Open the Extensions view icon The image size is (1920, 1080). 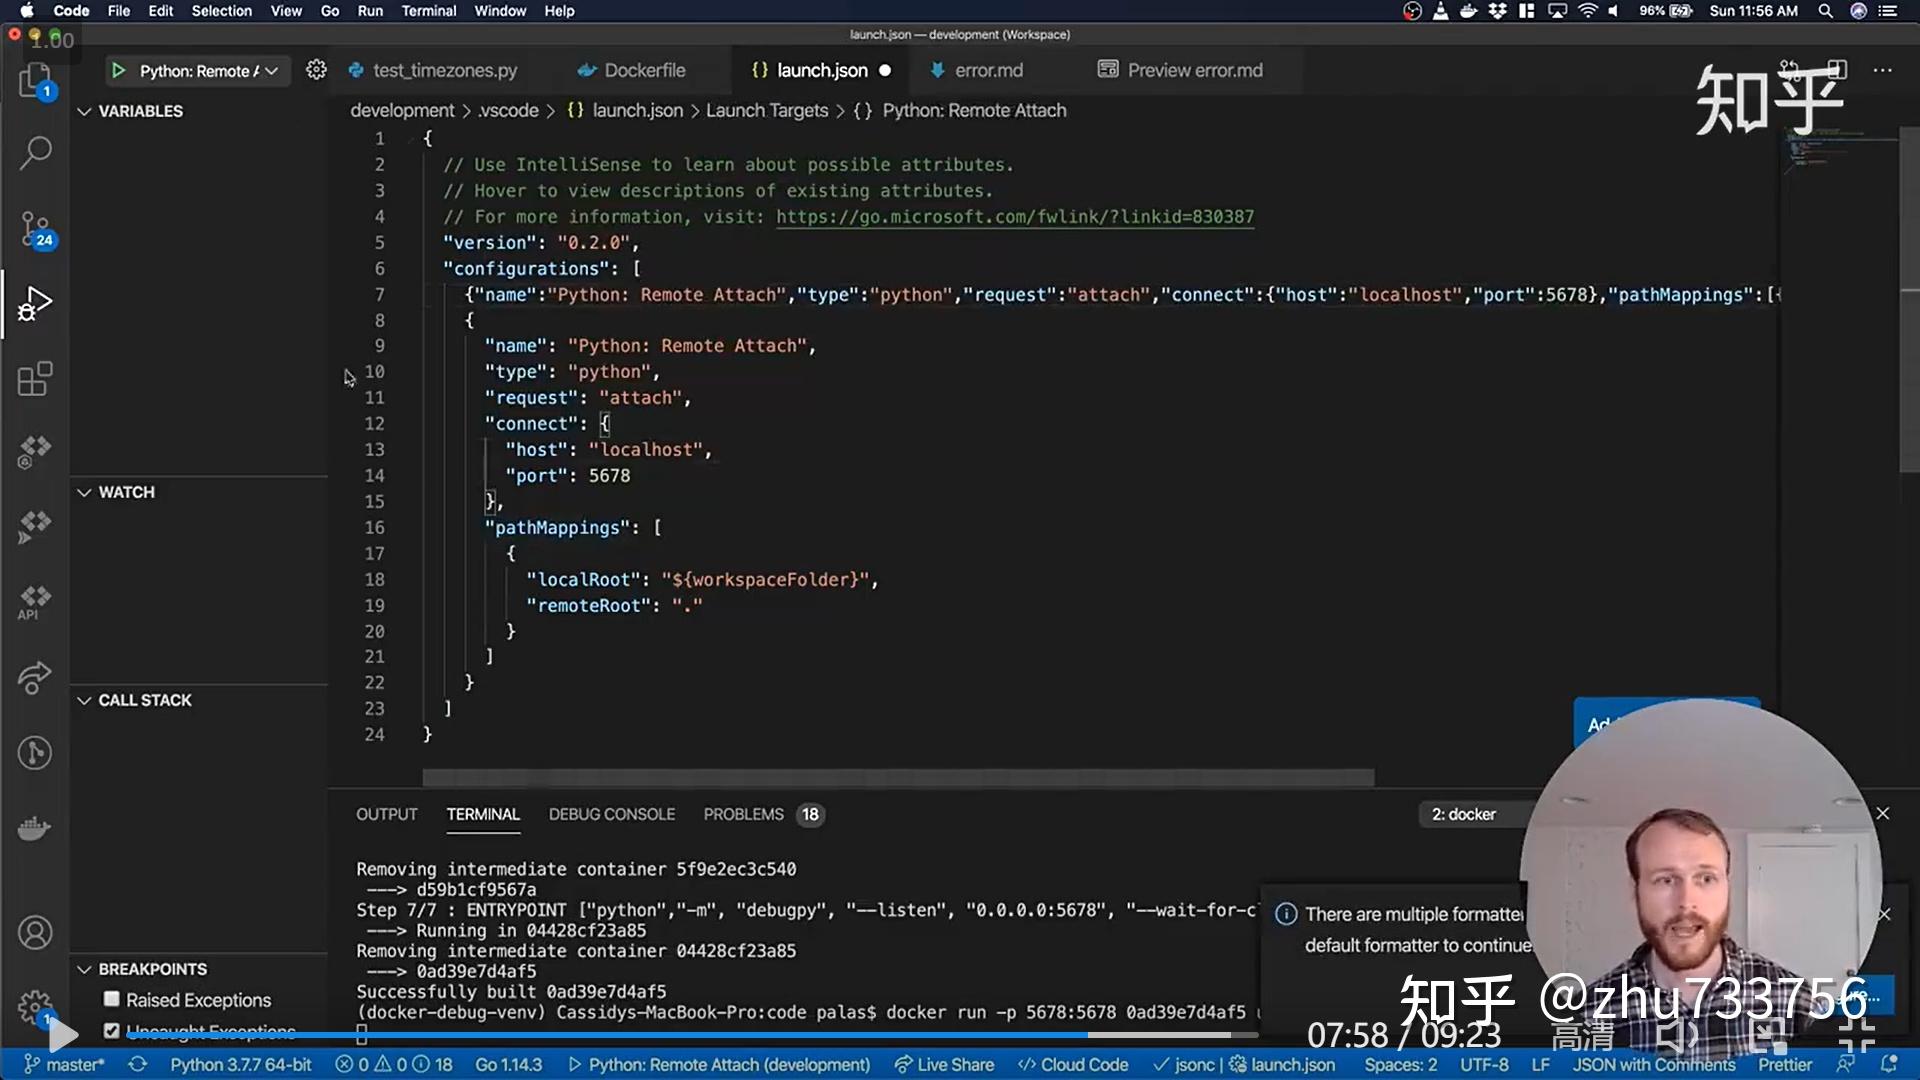click(x=35, y=379)
